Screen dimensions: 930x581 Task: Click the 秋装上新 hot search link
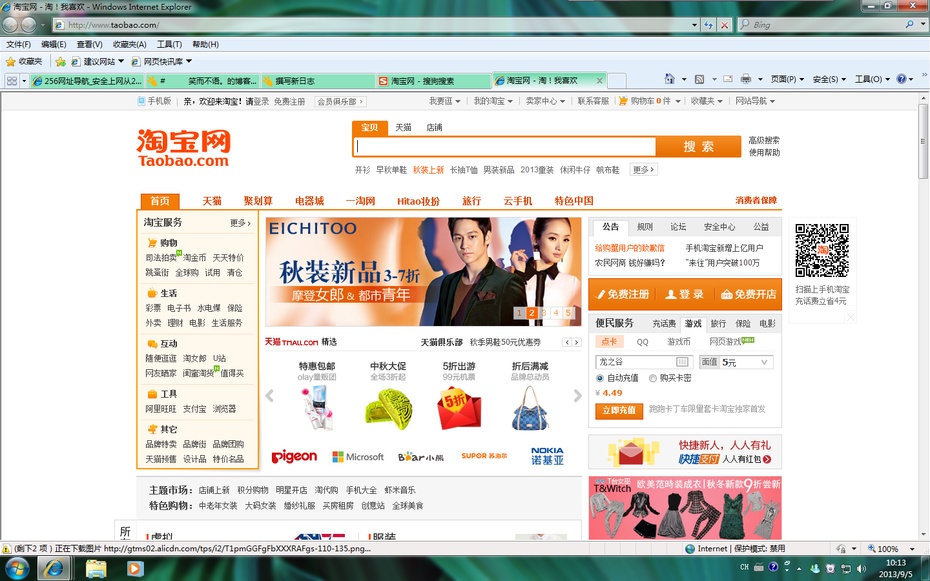coord(428,170)
